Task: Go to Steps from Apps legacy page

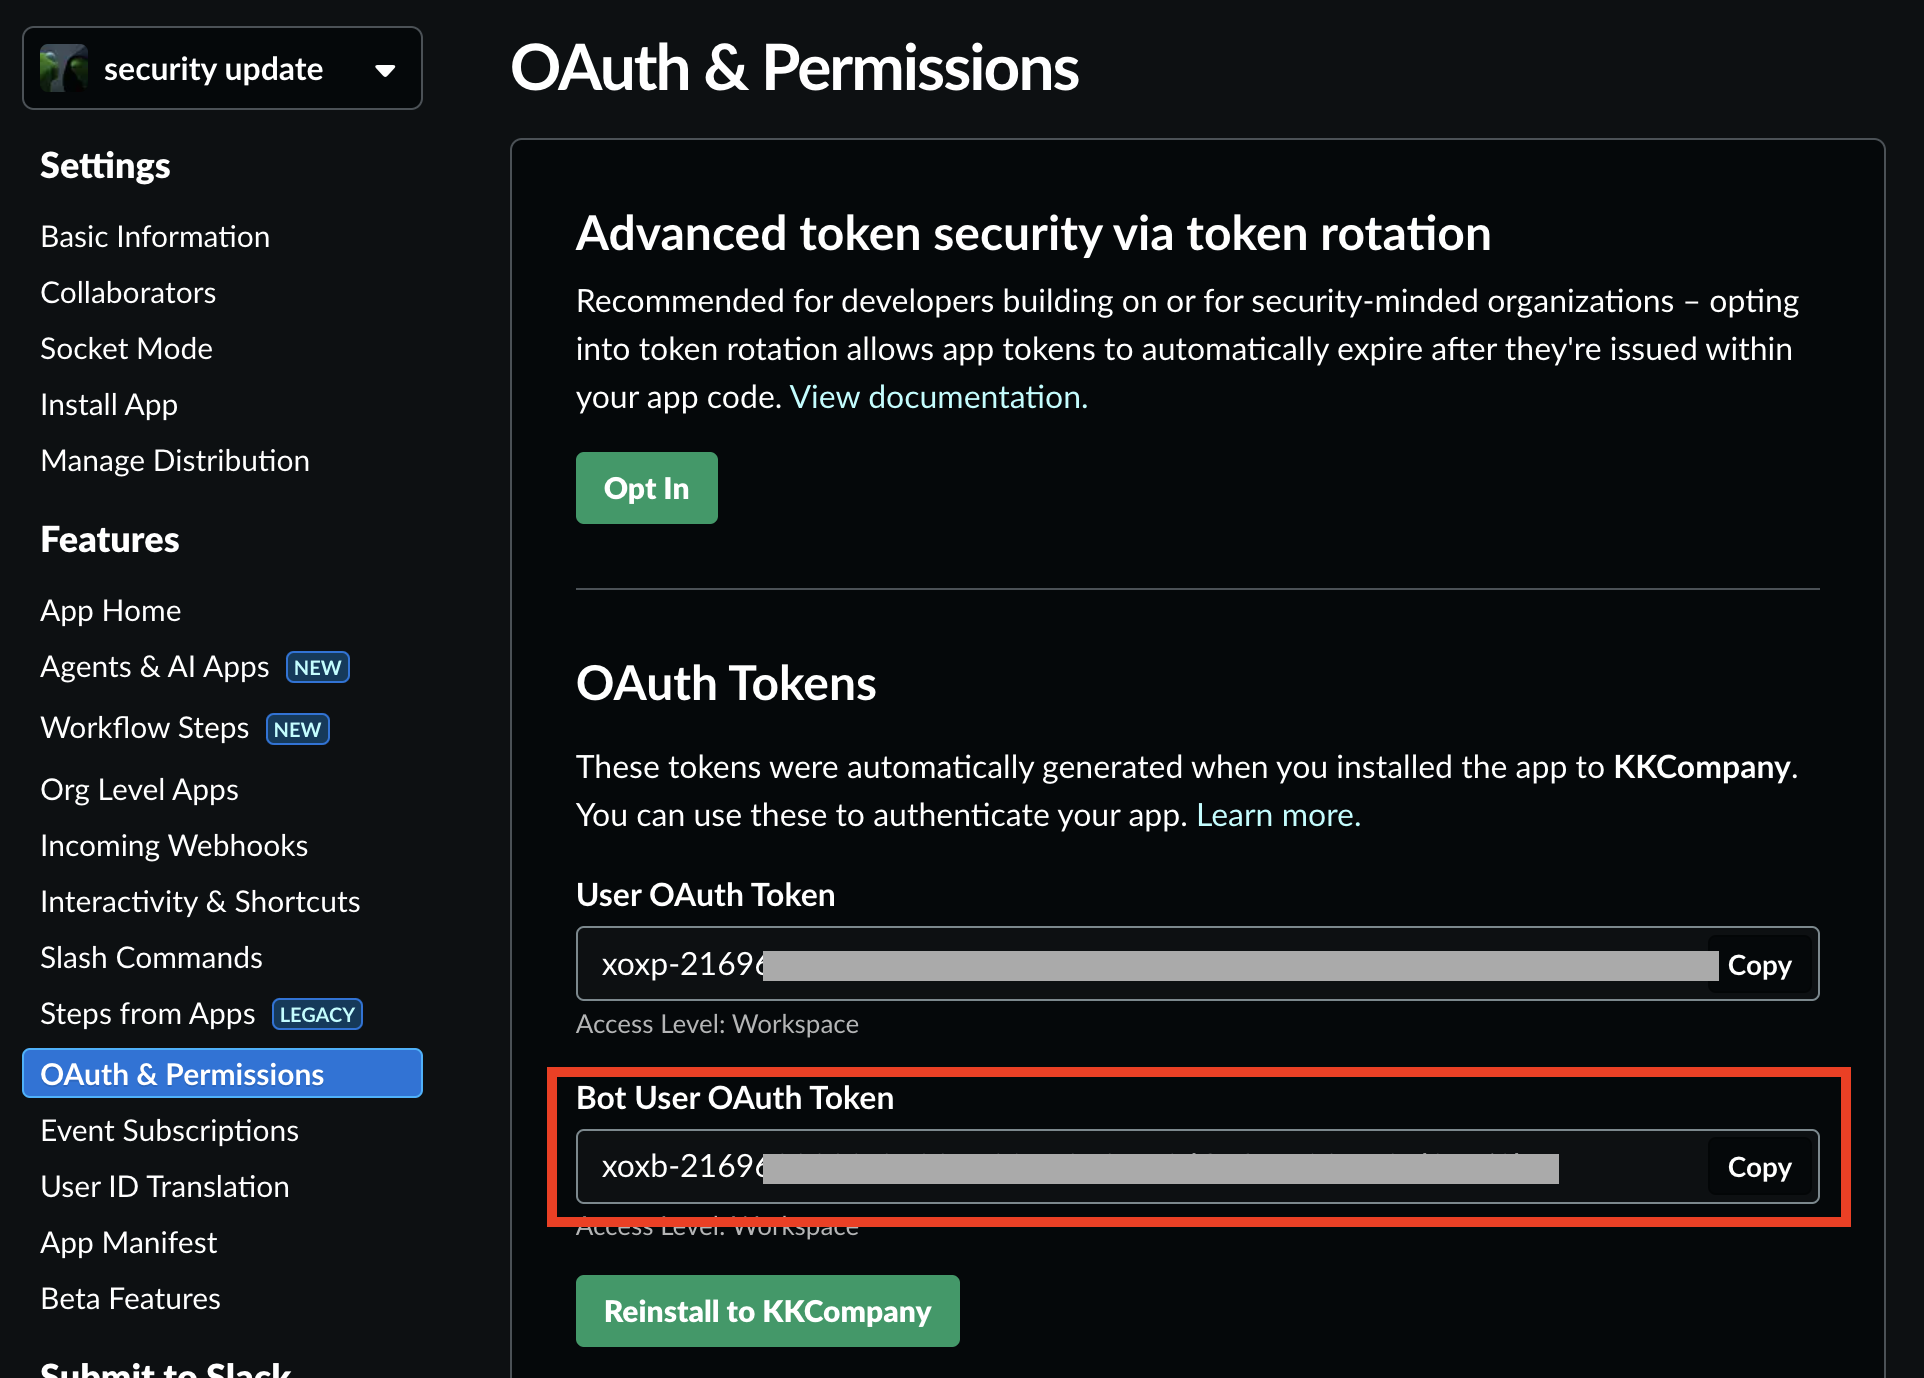Action: tap(148, 1013)
